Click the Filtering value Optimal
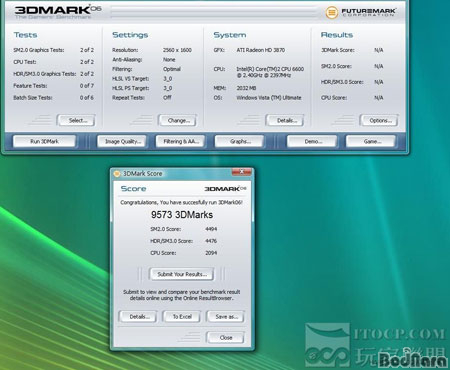Screen dimensions: 450x370 pos(172,69)
